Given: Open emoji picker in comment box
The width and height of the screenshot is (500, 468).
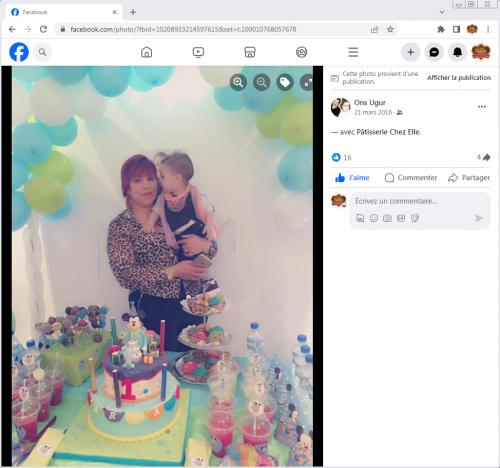Looking at the screenshot, I should [x=374, y=218].
